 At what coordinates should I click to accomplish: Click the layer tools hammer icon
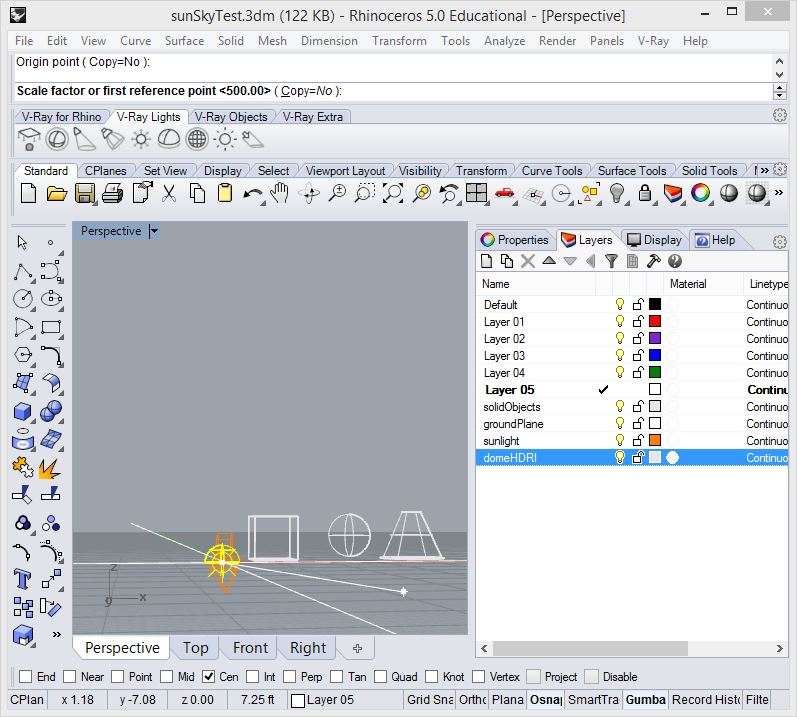(x=654, y=261)
